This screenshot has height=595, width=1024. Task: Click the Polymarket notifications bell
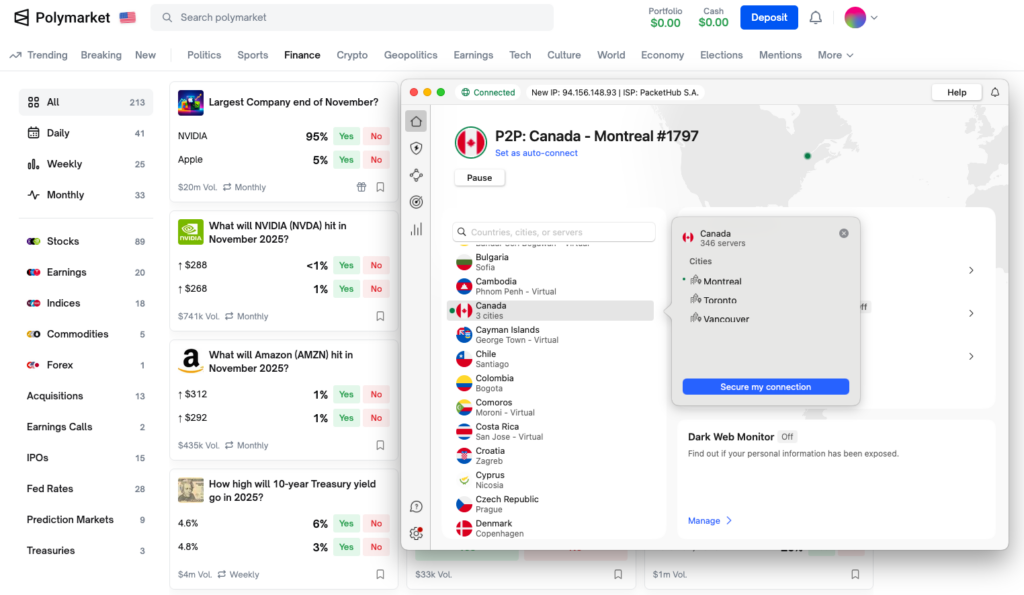point(816,18)
